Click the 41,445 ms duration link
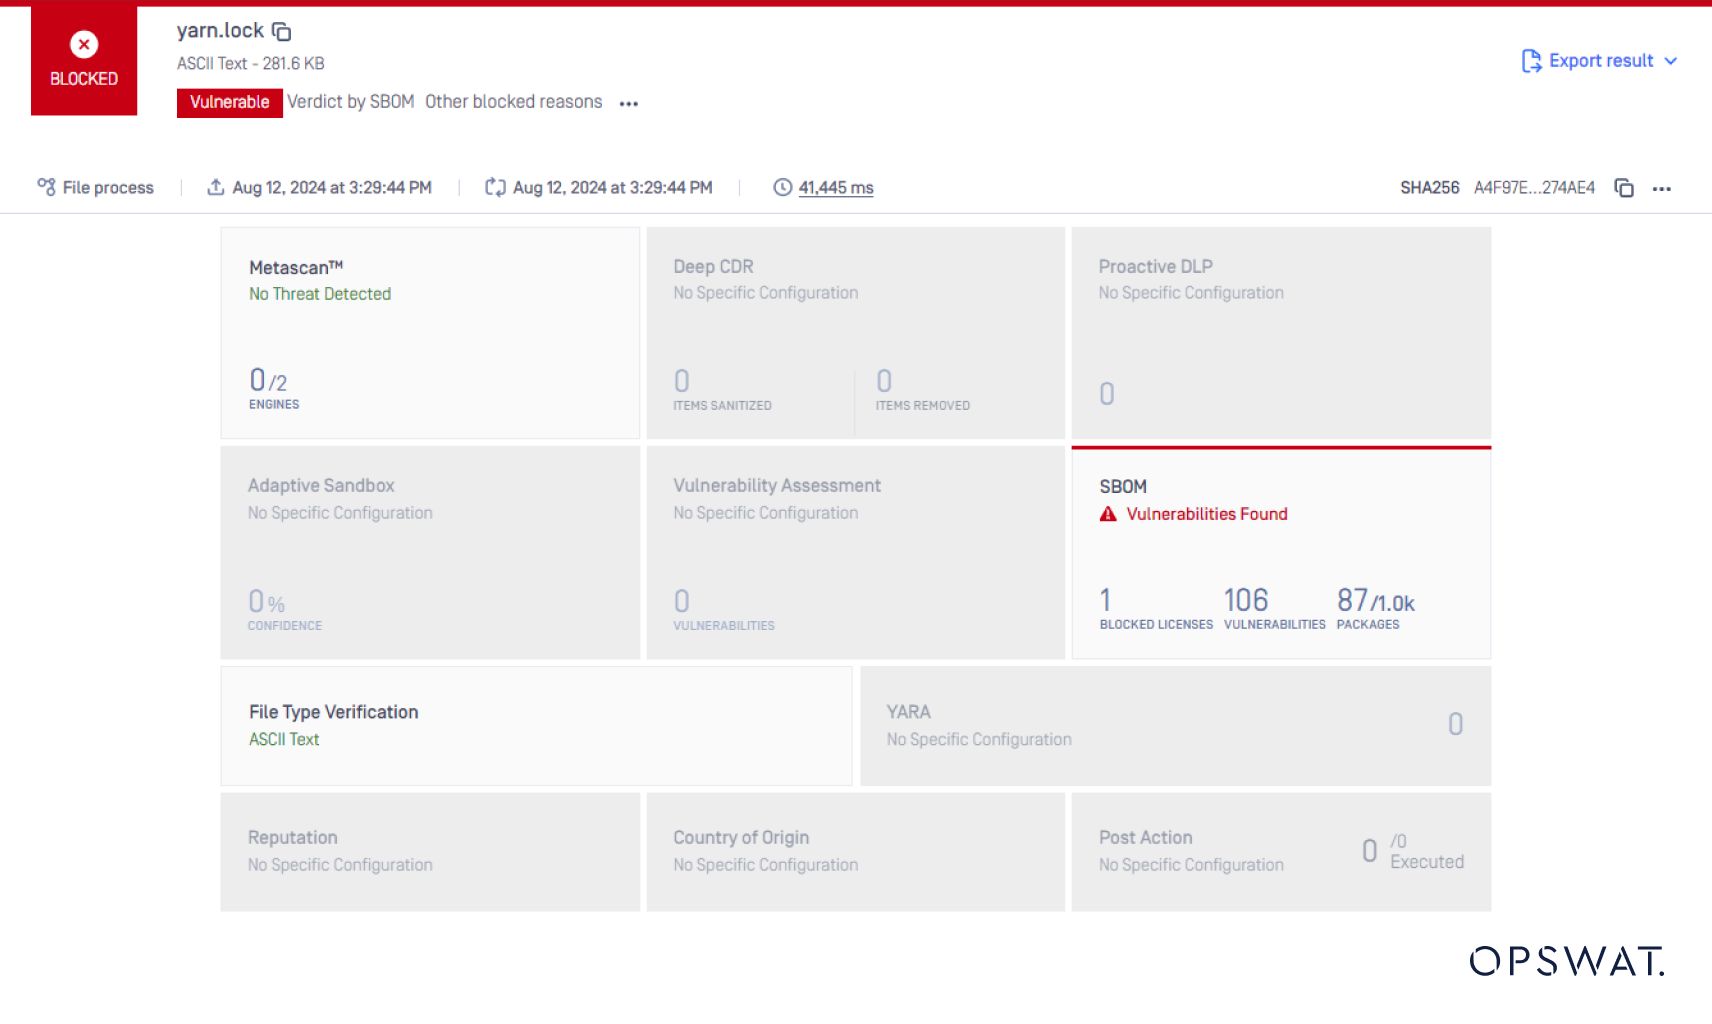 click(x=835, y=187)
